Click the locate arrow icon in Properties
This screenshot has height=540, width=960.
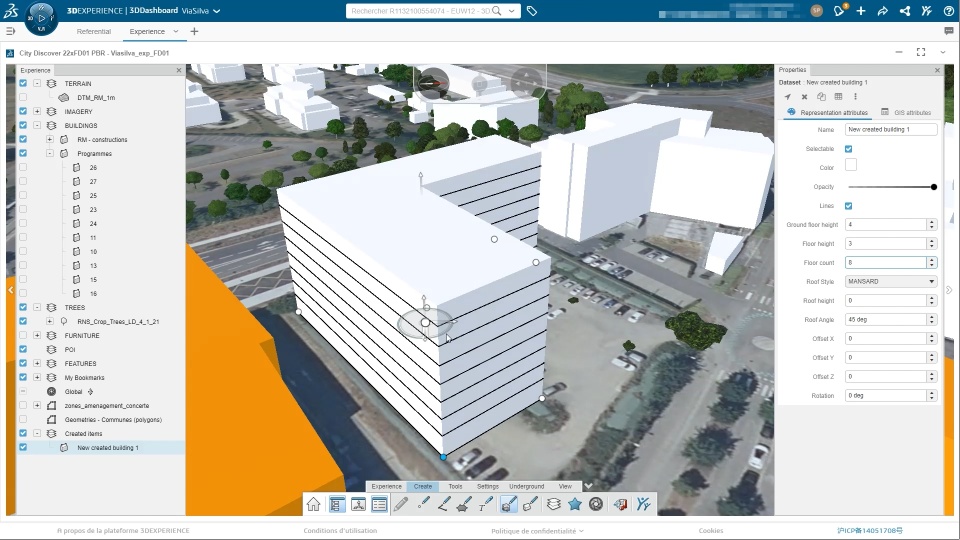pos(787,97)
